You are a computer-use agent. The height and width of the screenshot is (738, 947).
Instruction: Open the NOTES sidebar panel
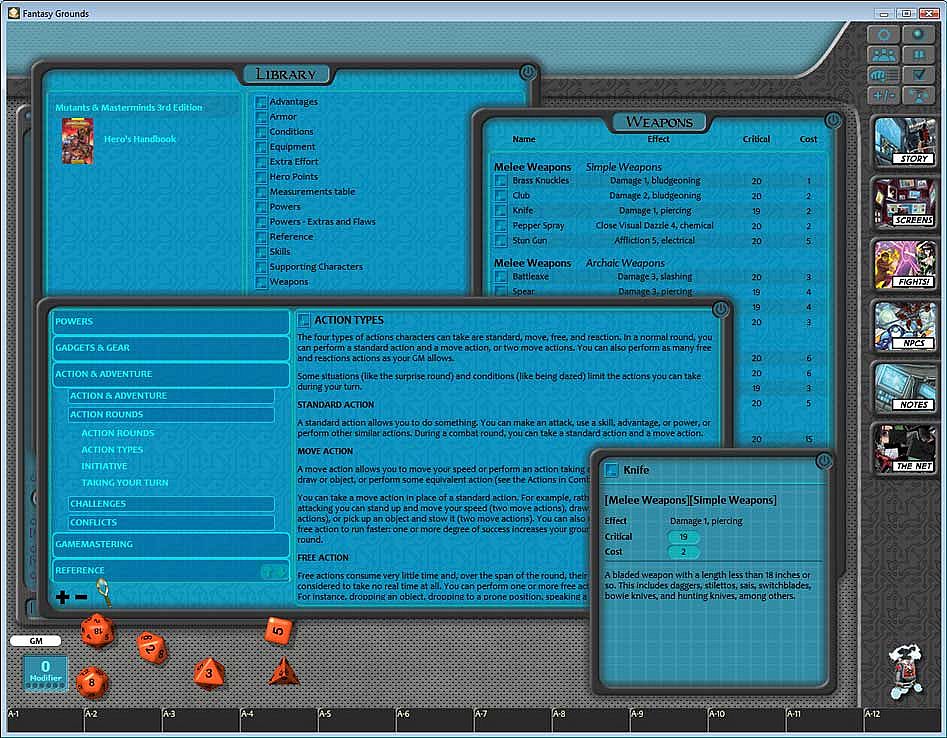coord(904,388)
